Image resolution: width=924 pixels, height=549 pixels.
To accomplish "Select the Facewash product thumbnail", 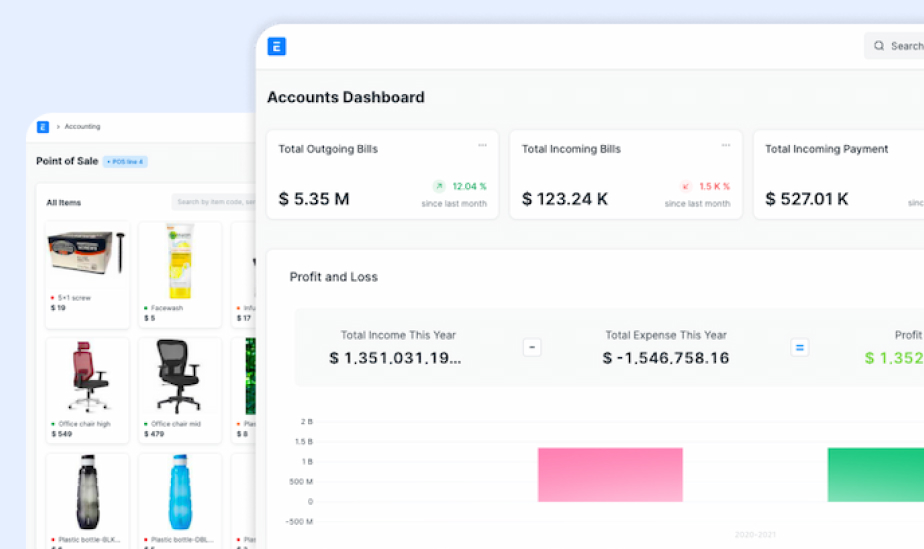I will point(180,262).
